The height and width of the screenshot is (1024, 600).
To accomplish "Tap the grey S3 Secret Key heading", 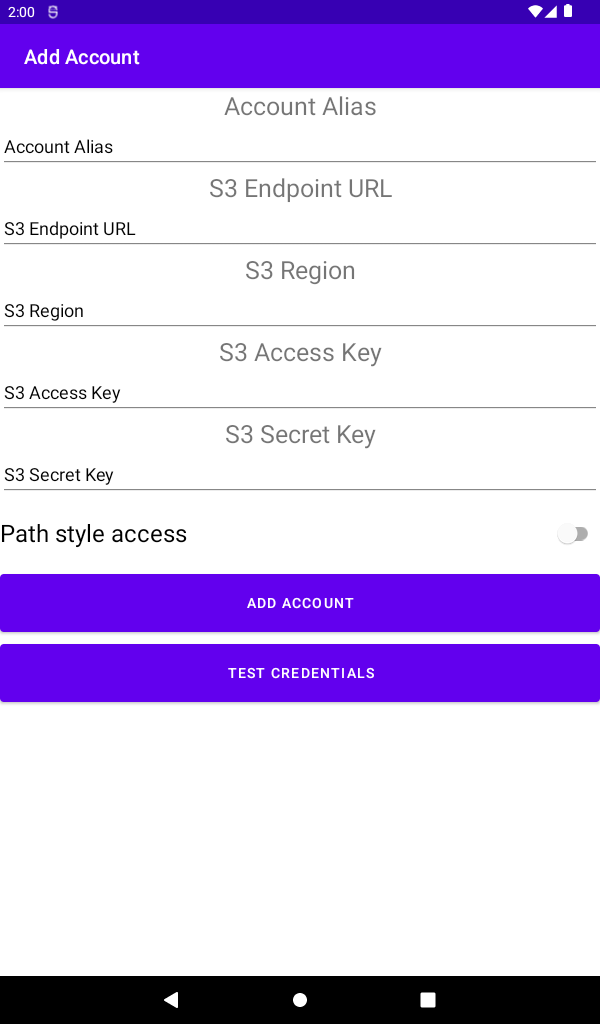I will tap(300, 435).
